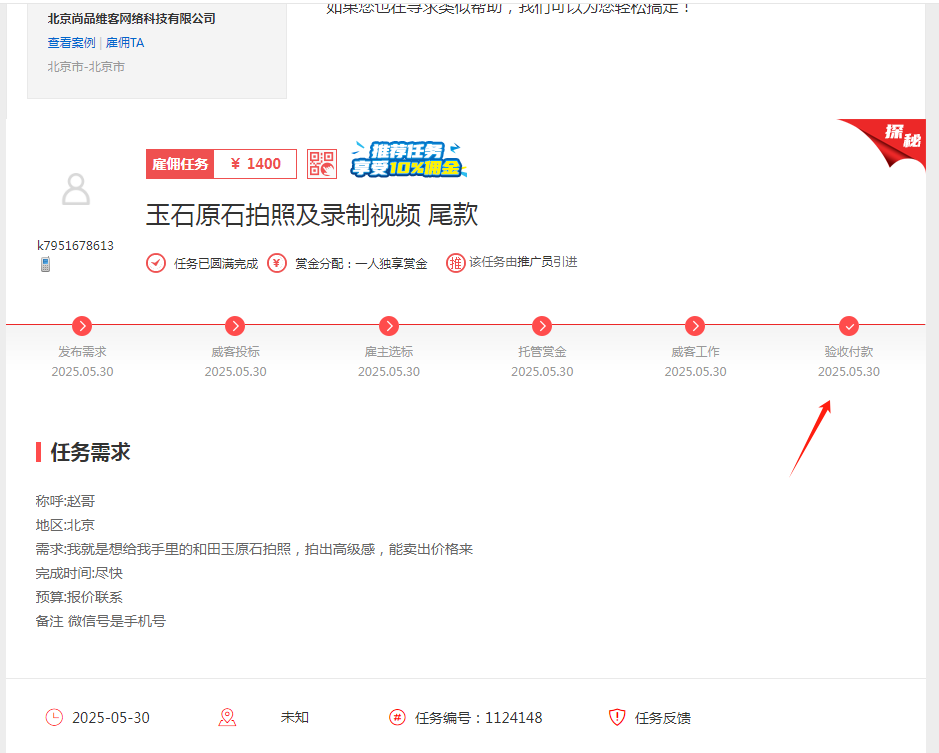Select the 发布需求 step marker
This screenshot has height=753, width=939.
point(82,325)
